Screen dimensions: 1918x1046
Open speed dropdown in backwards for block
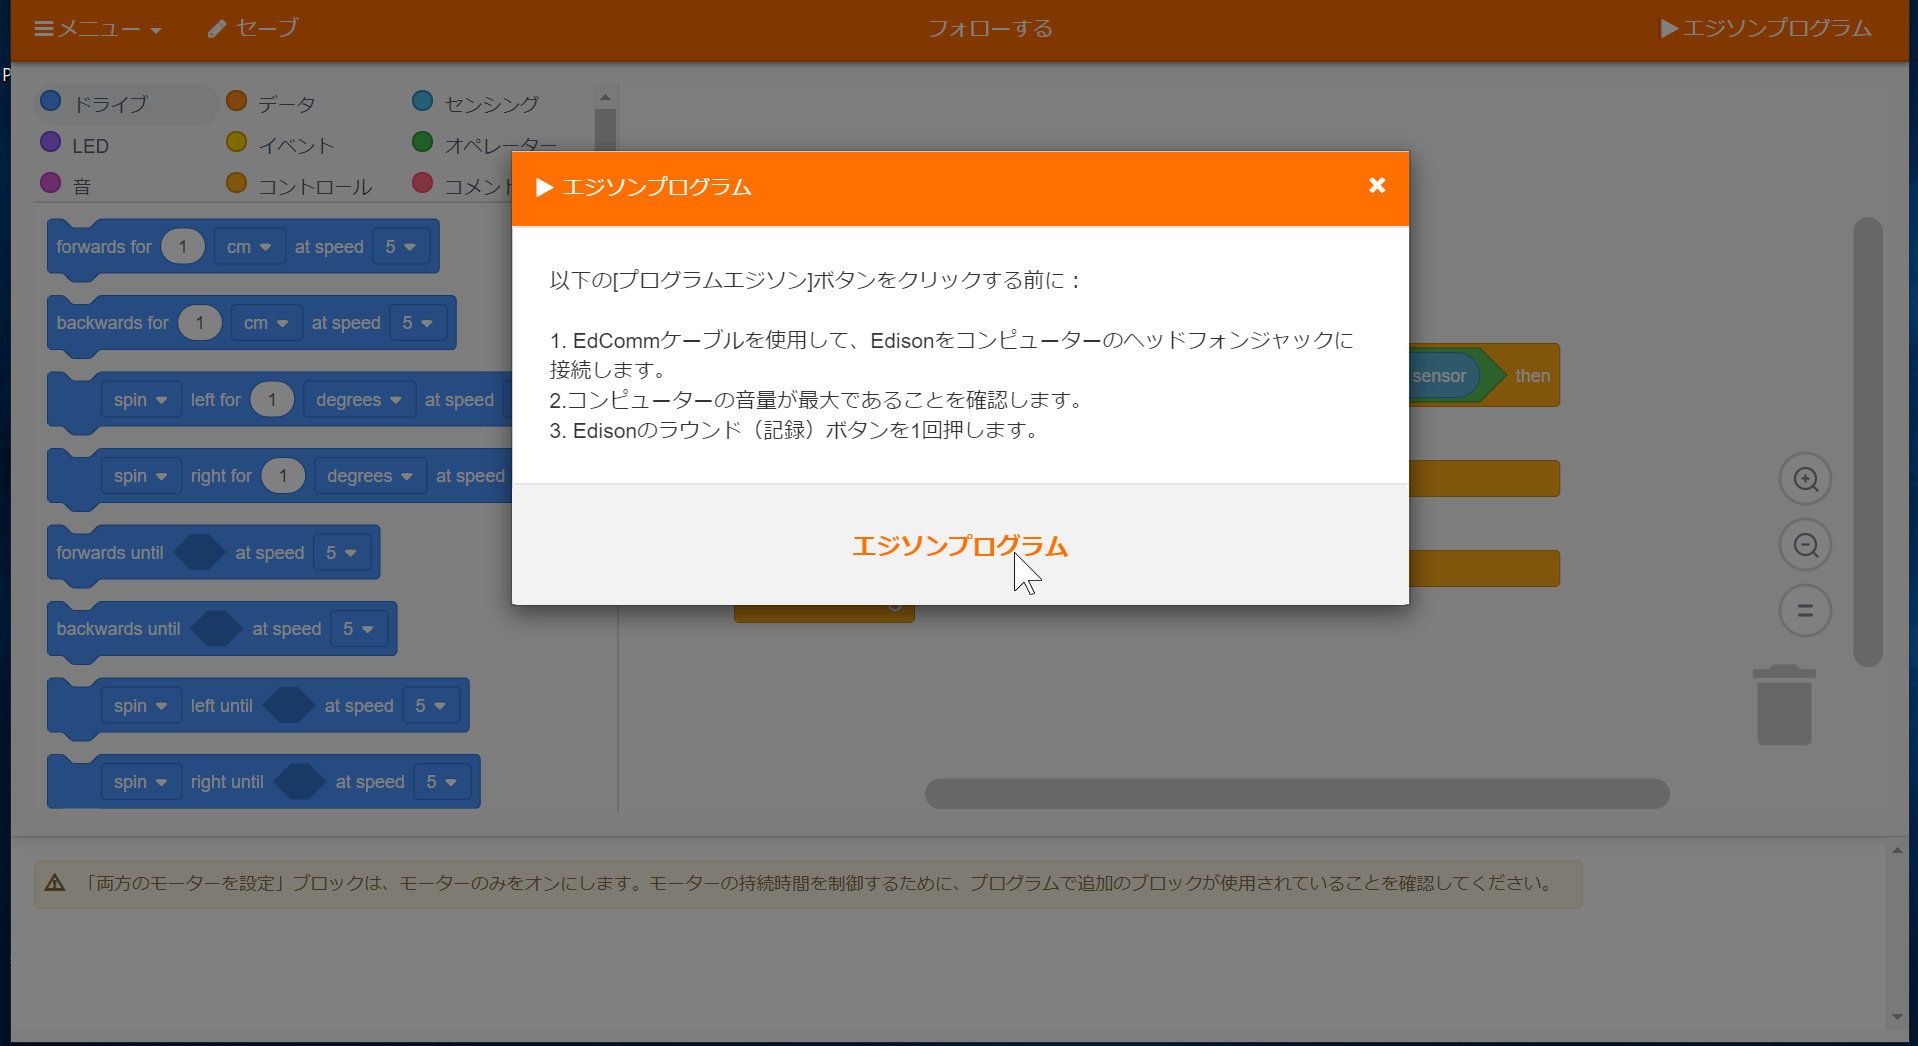click(x=417, y=323)
